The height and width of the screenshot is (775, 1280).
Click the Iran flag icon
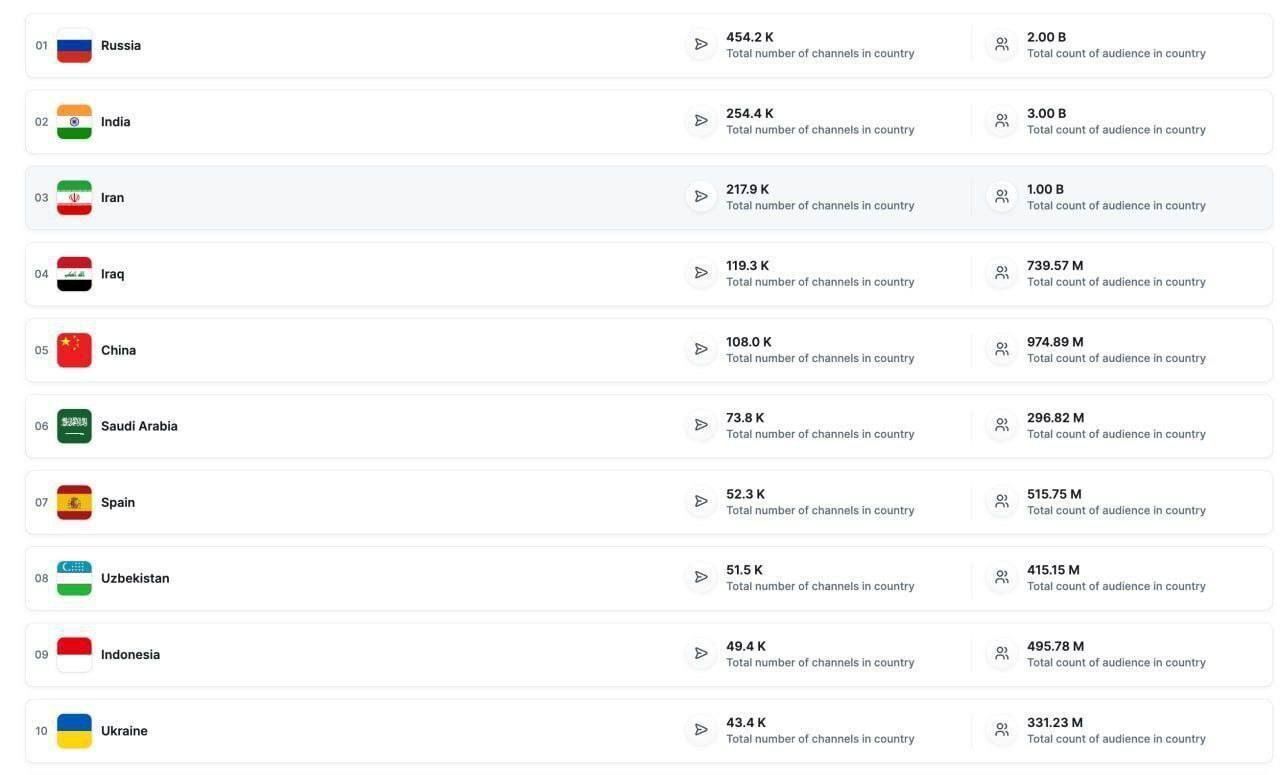(74, 198)
